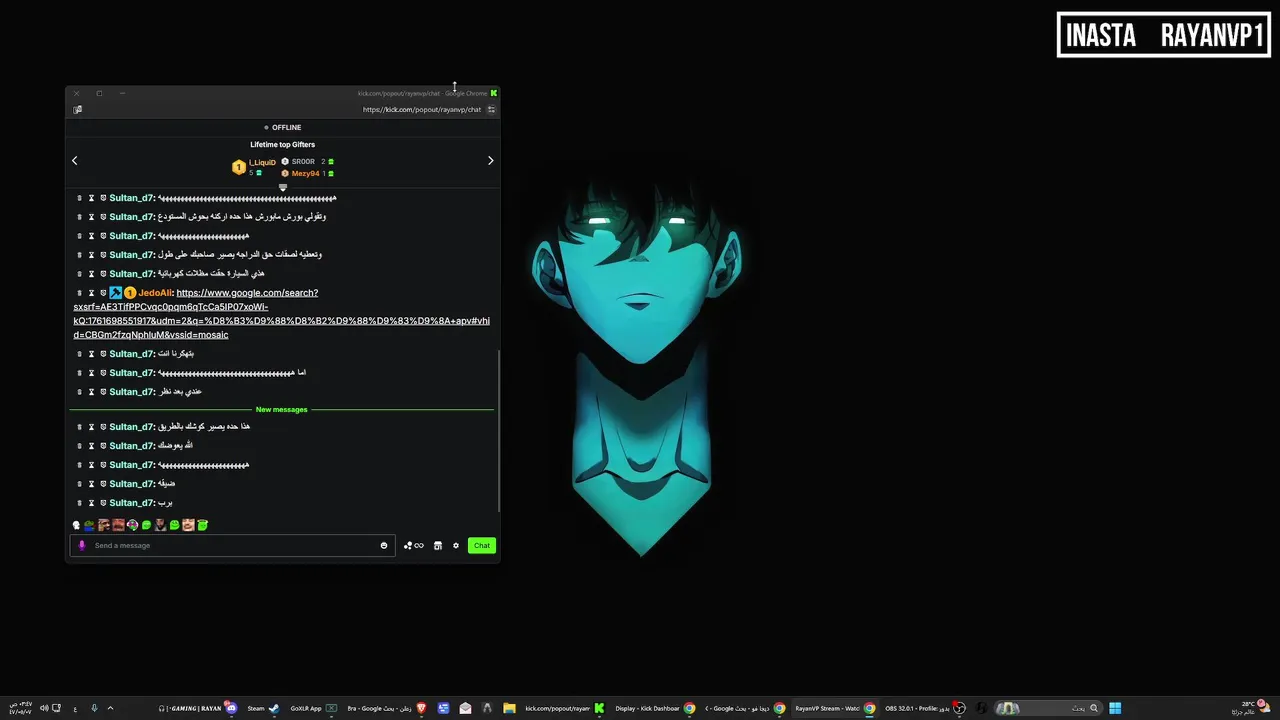Expand hidden system tray icons chevron
Image resolution: width=1280 pixels, height=720 pixels.
110,708
